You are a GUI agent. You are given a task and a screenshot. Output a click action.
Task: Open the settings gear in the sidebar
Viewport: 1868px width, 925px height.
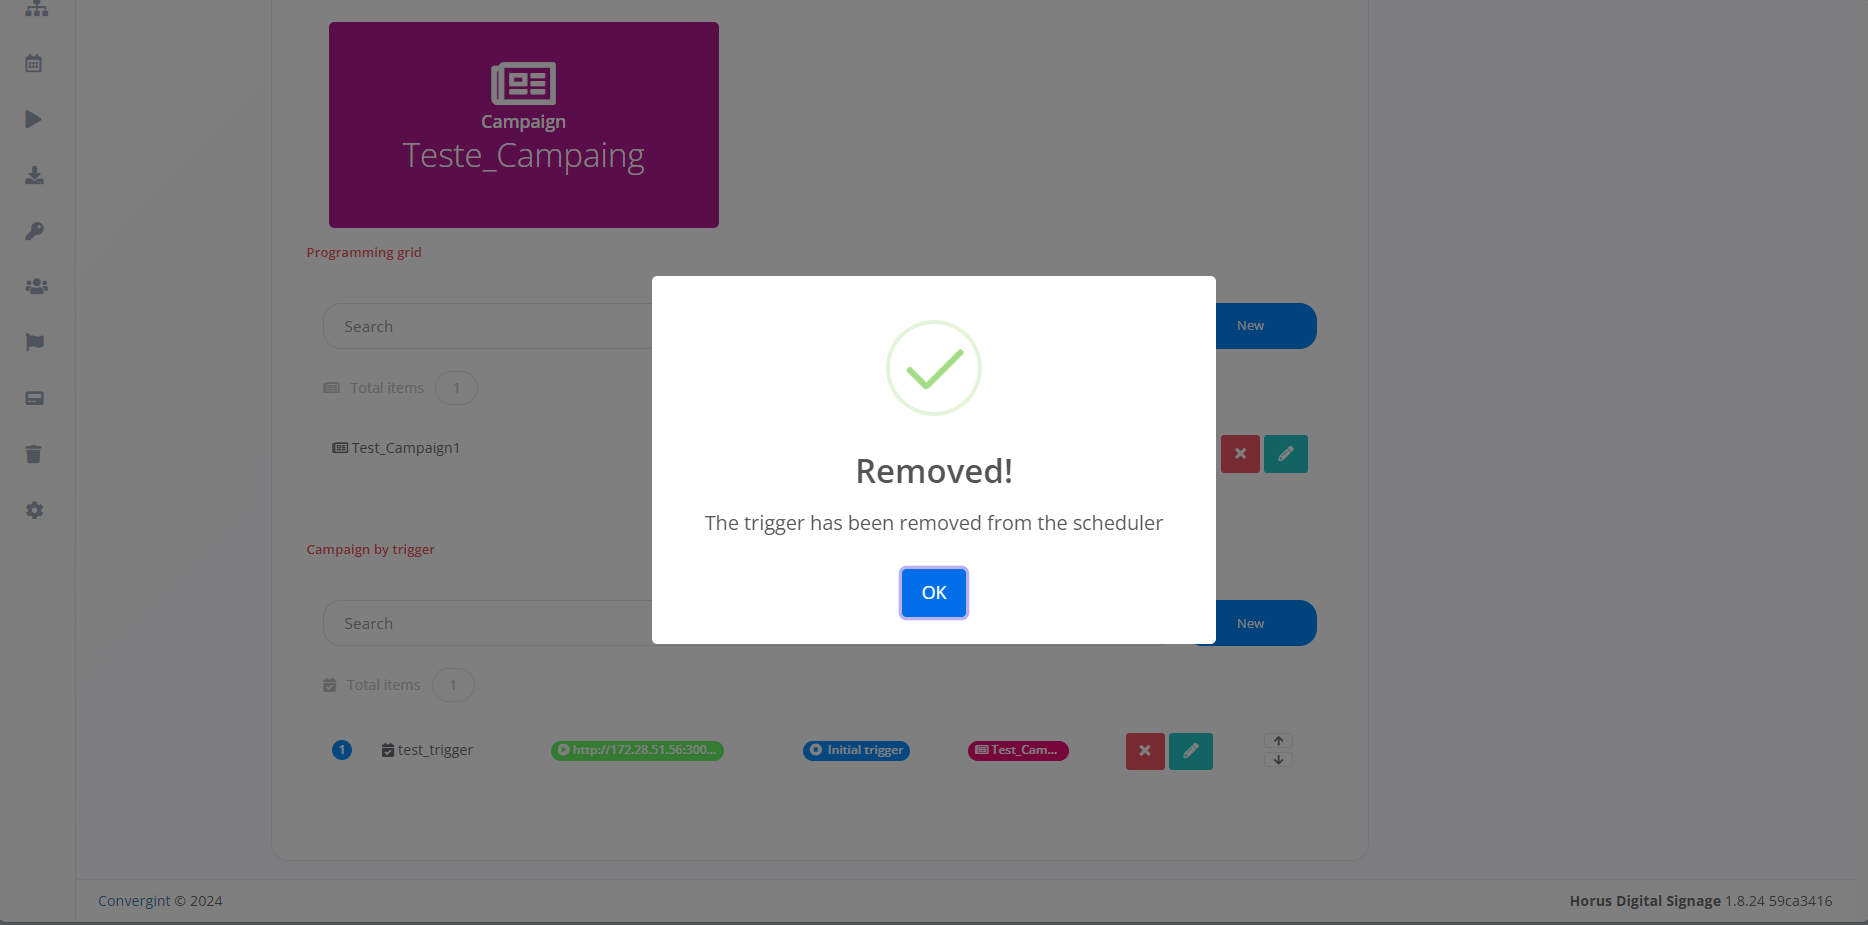[34, 511]
